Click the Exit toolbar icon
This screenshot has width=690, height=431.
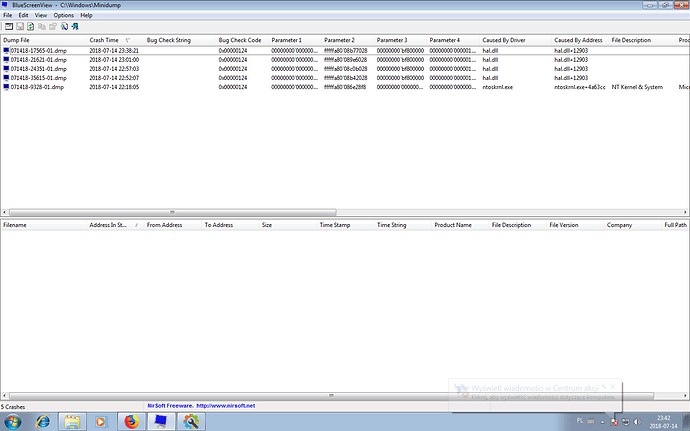pos(75,27)
